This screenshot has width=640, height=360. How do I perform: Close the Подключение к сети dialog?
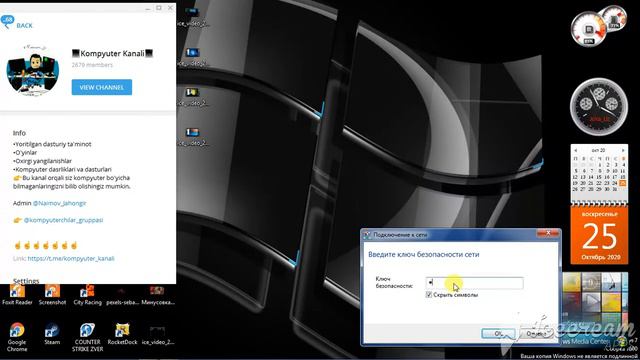tap(548, 233)
